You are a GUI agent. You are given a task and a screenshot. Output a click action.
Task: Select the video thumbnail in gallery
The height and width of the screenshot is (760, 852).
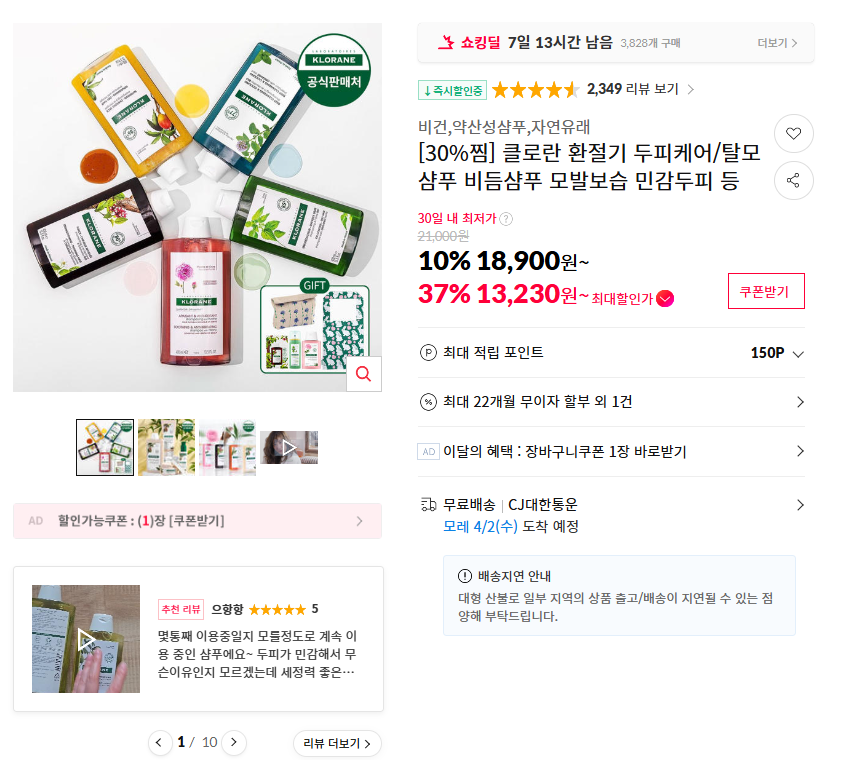click(x=289, y=447)
